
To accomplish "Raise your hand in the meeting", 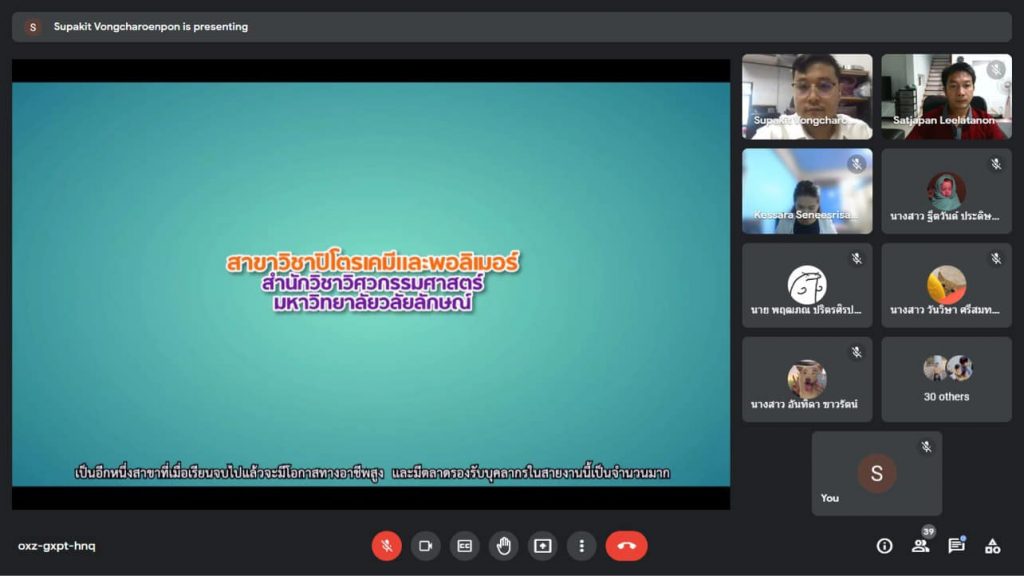I will 503,545.
